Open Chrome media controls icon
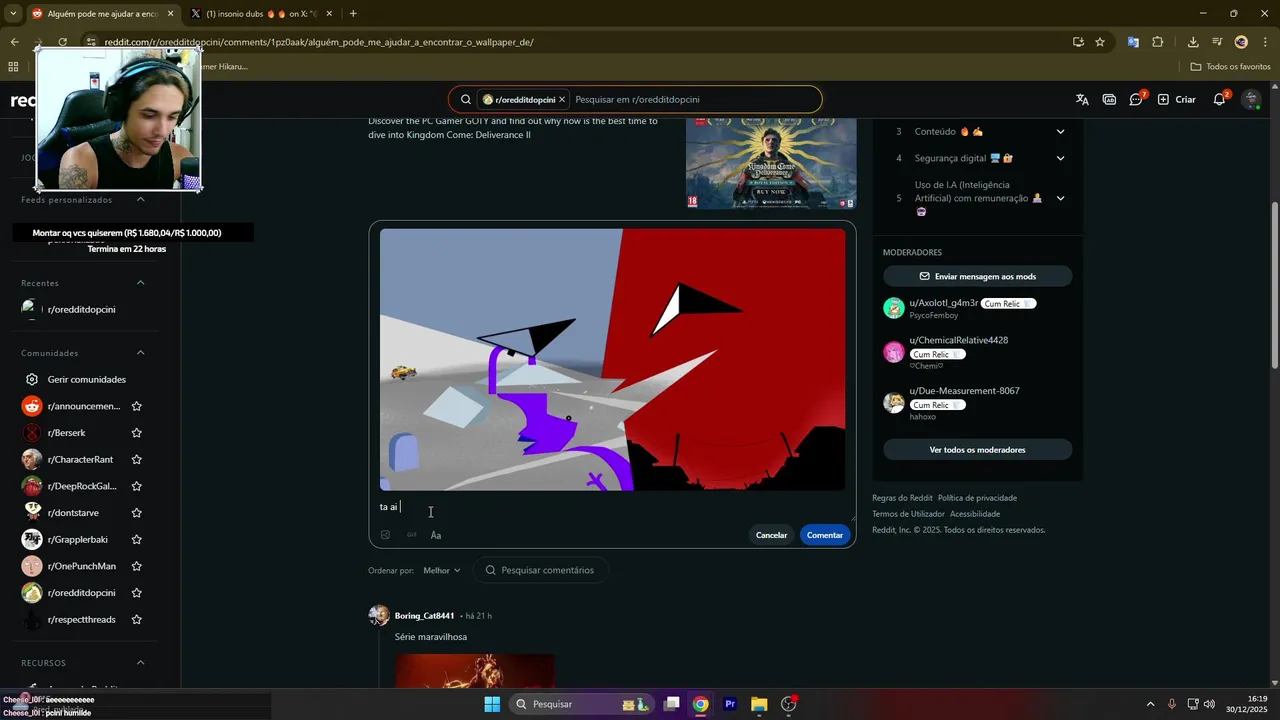 coord(1217,42)
